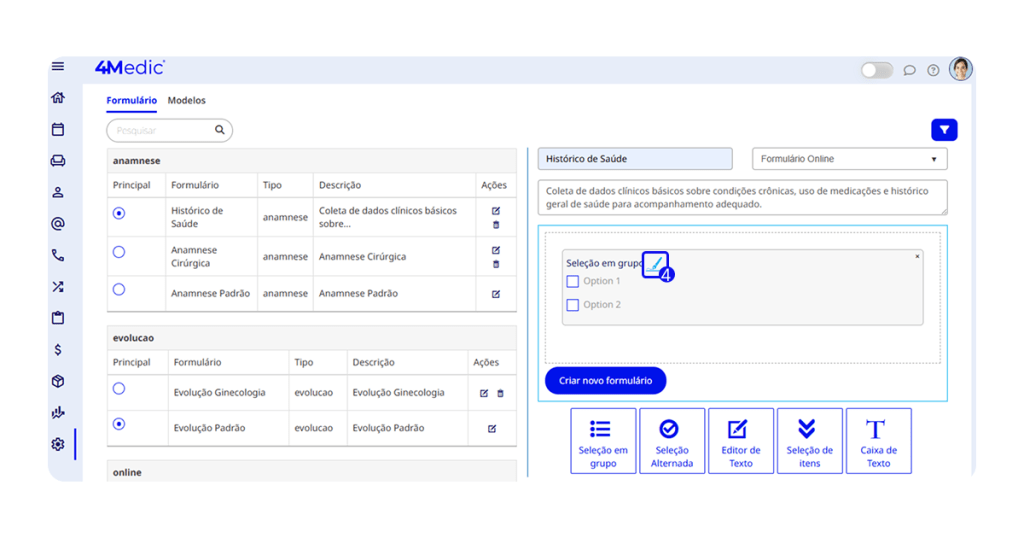Viewport: 1024px width, 538px height.
Task: Open the settings gear in sidebar
Action: click(x=58, y=444)
